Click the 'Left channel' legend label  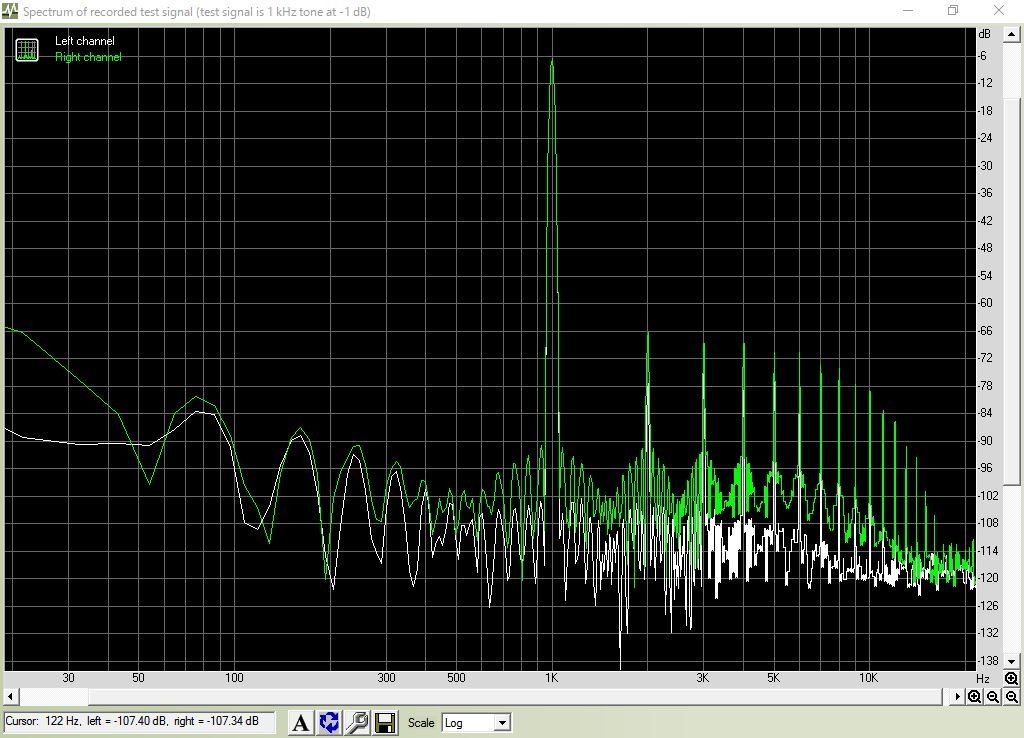(85, 40)
